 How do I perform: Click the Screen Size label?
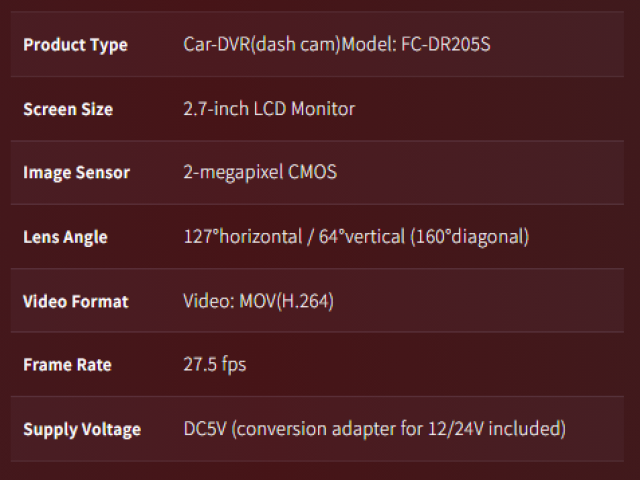[68, 109]
